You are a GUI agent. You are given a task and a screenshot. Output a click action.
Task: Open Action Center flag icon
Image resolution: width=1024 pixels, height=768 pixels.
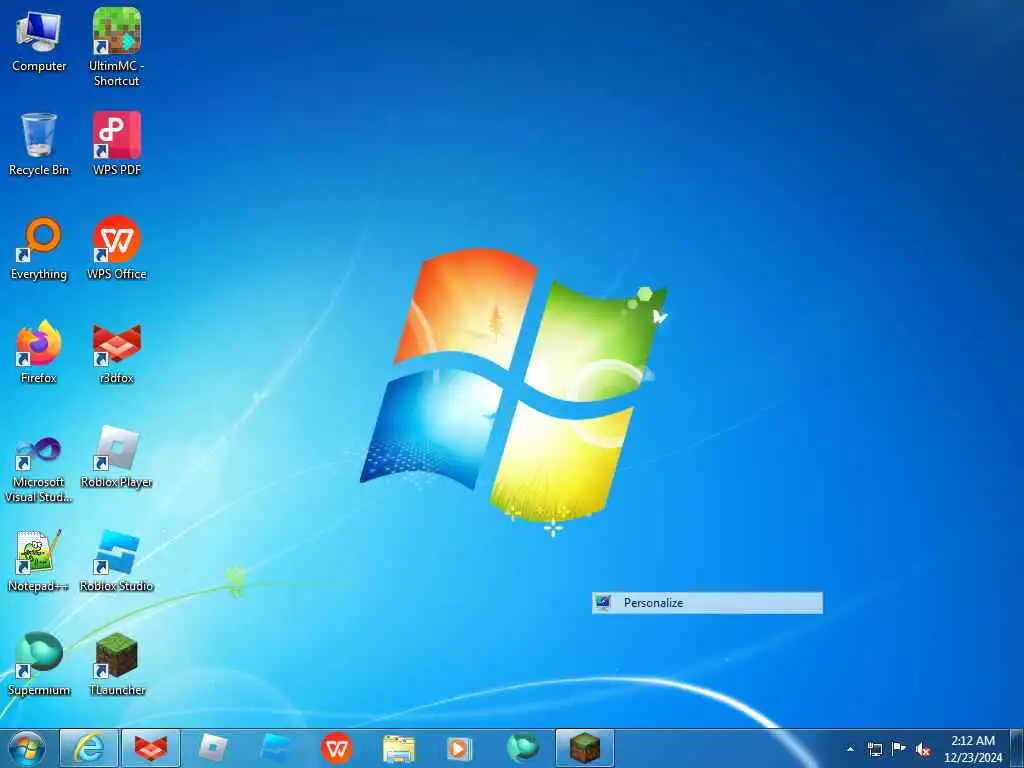pyautogui.click(x=899, y=749)
